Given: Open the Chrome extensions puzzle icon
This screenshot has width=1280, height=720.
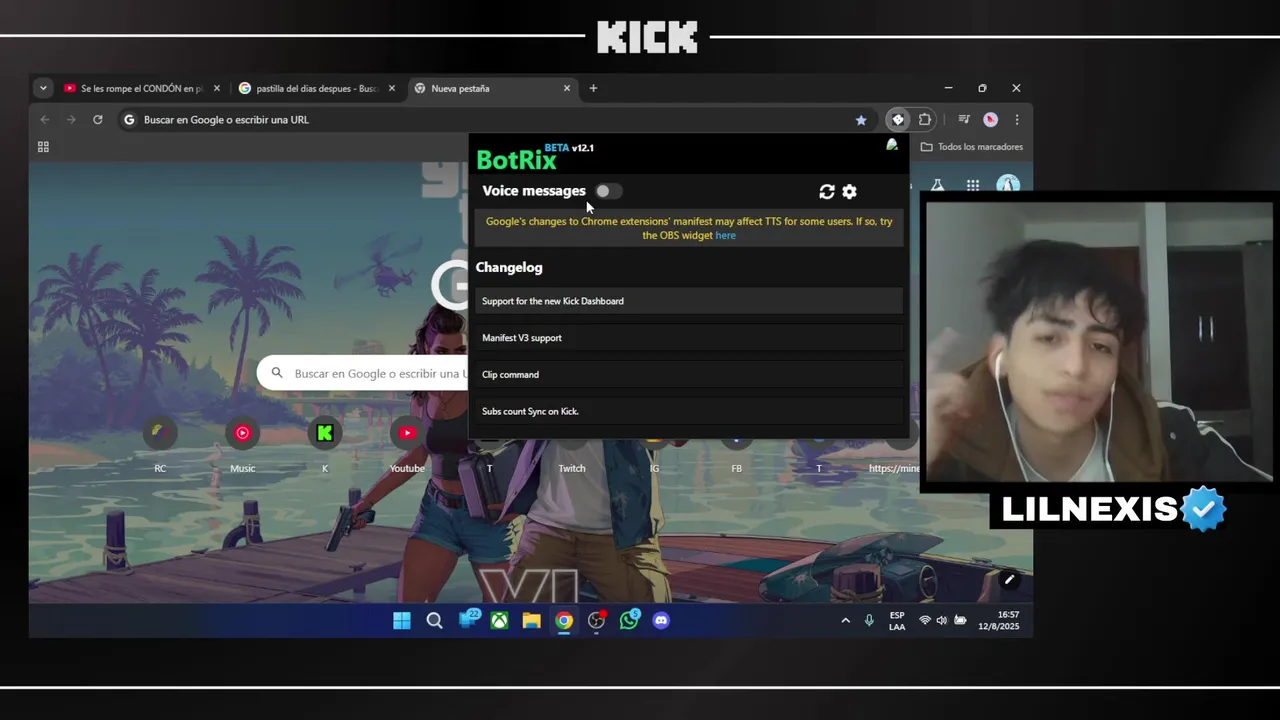Looking at the screenshot, I should click(x=925, y=119).
